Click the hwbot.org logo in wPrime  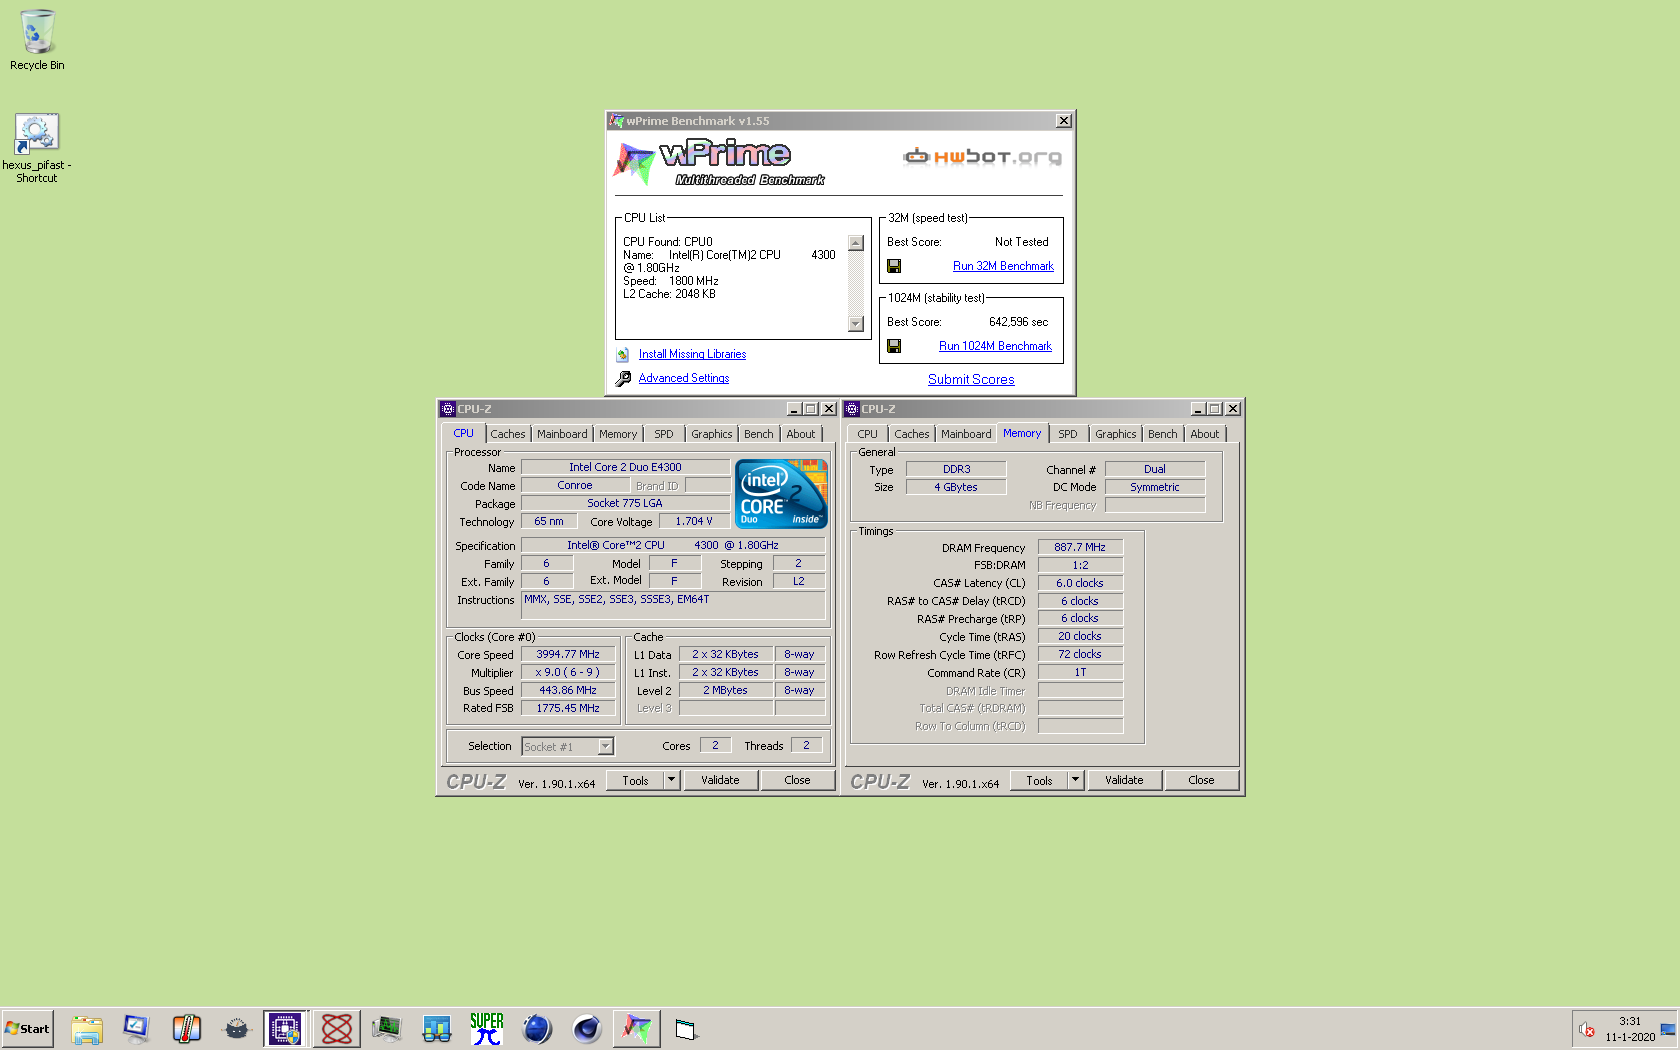tap(982, 157)
